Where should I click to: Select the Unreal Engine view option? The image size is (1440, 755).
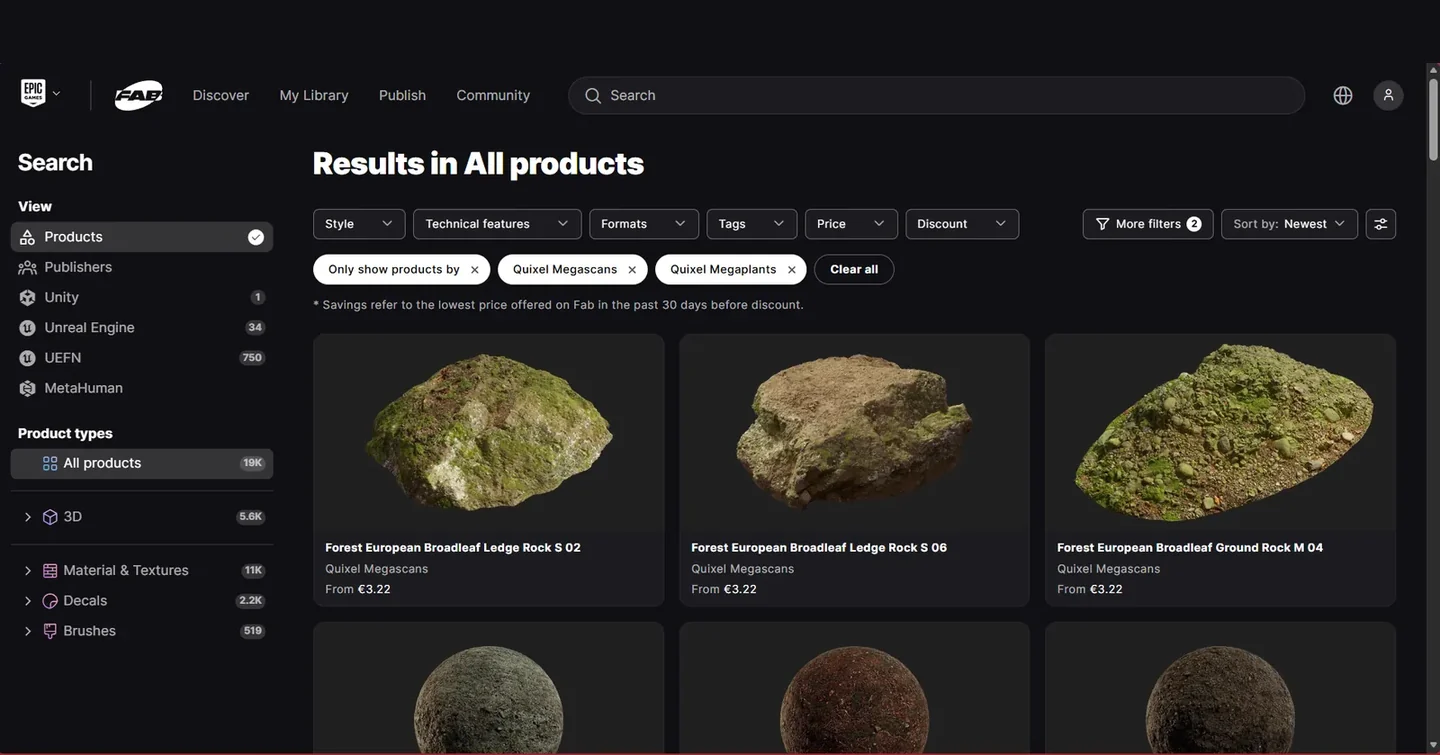[x=141, y=327]
